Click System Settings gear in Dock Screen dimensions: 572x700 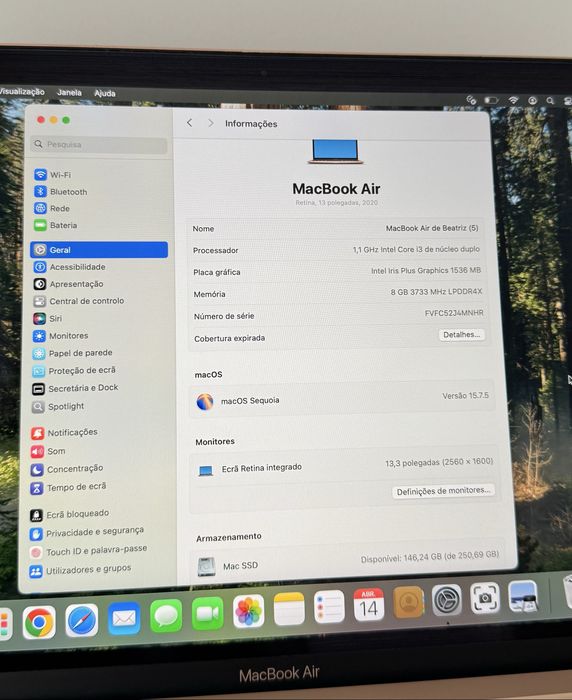[x=447, y=600]
